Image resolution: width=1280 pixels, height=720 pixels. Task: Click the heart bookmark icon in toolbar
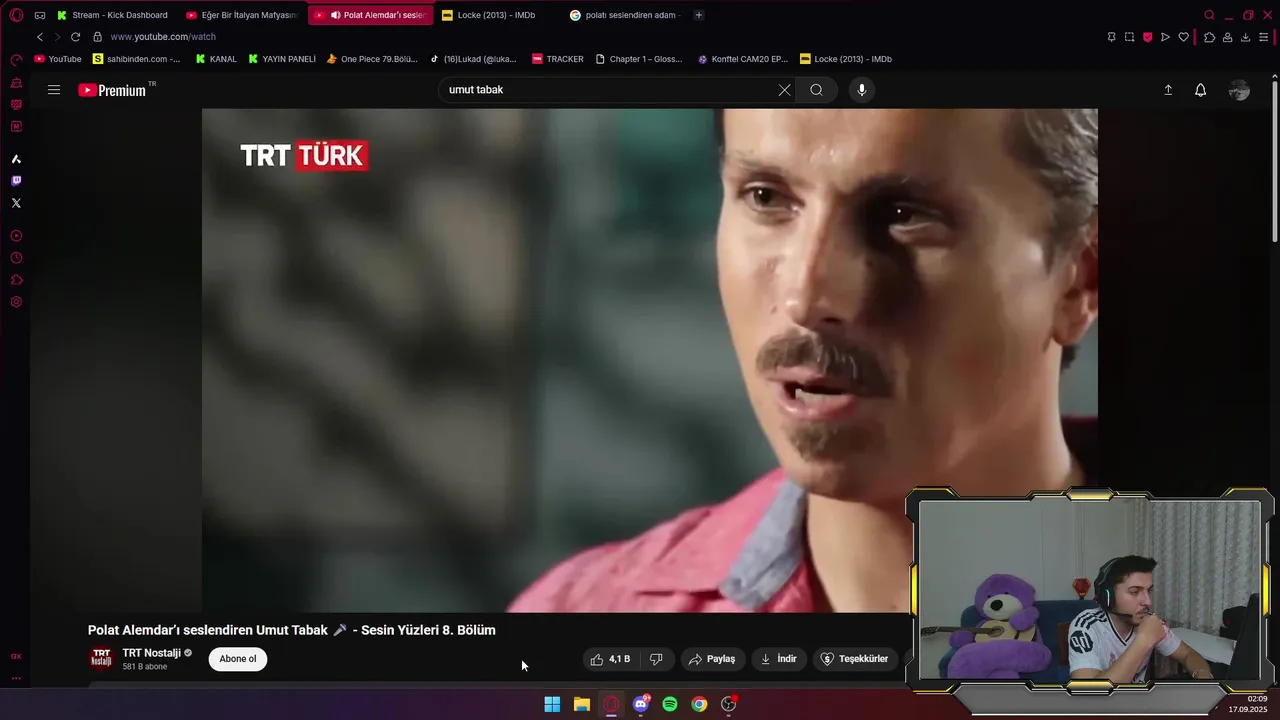(x=1183, y=37)
